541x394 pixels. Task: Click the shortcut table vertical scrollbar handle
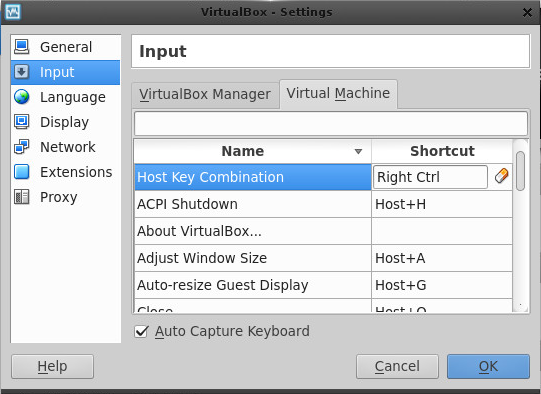(x=520, y=171)
